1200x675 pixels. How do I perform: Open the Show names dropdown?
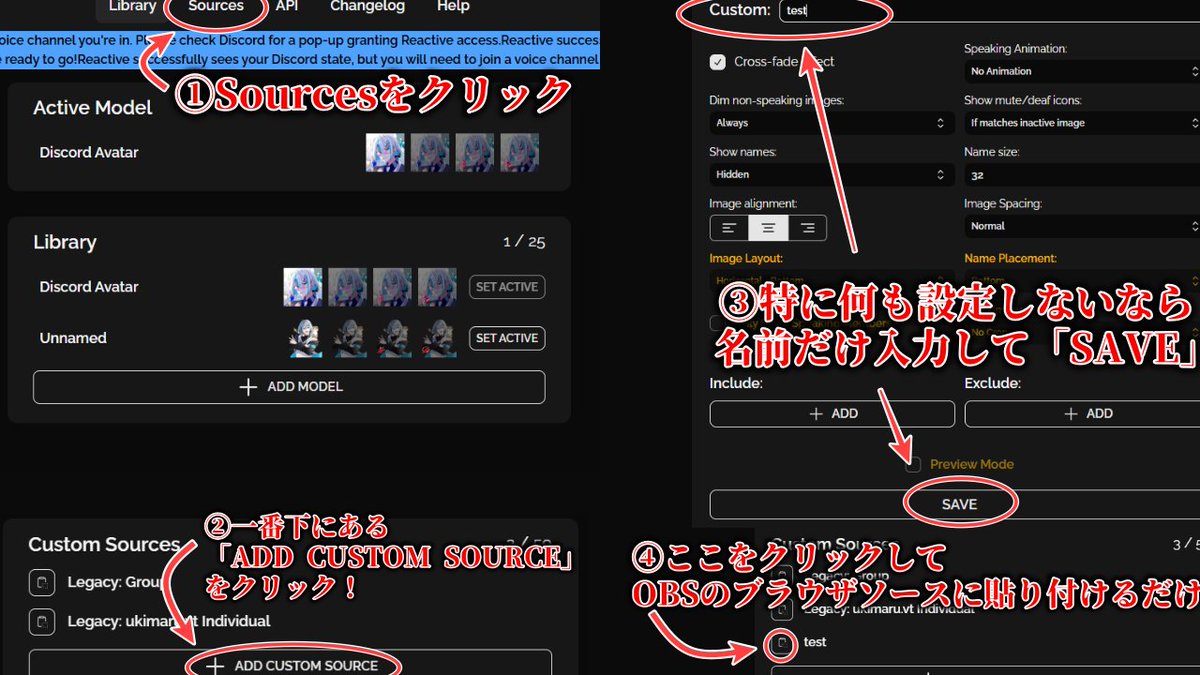click(x=832, y=174)
